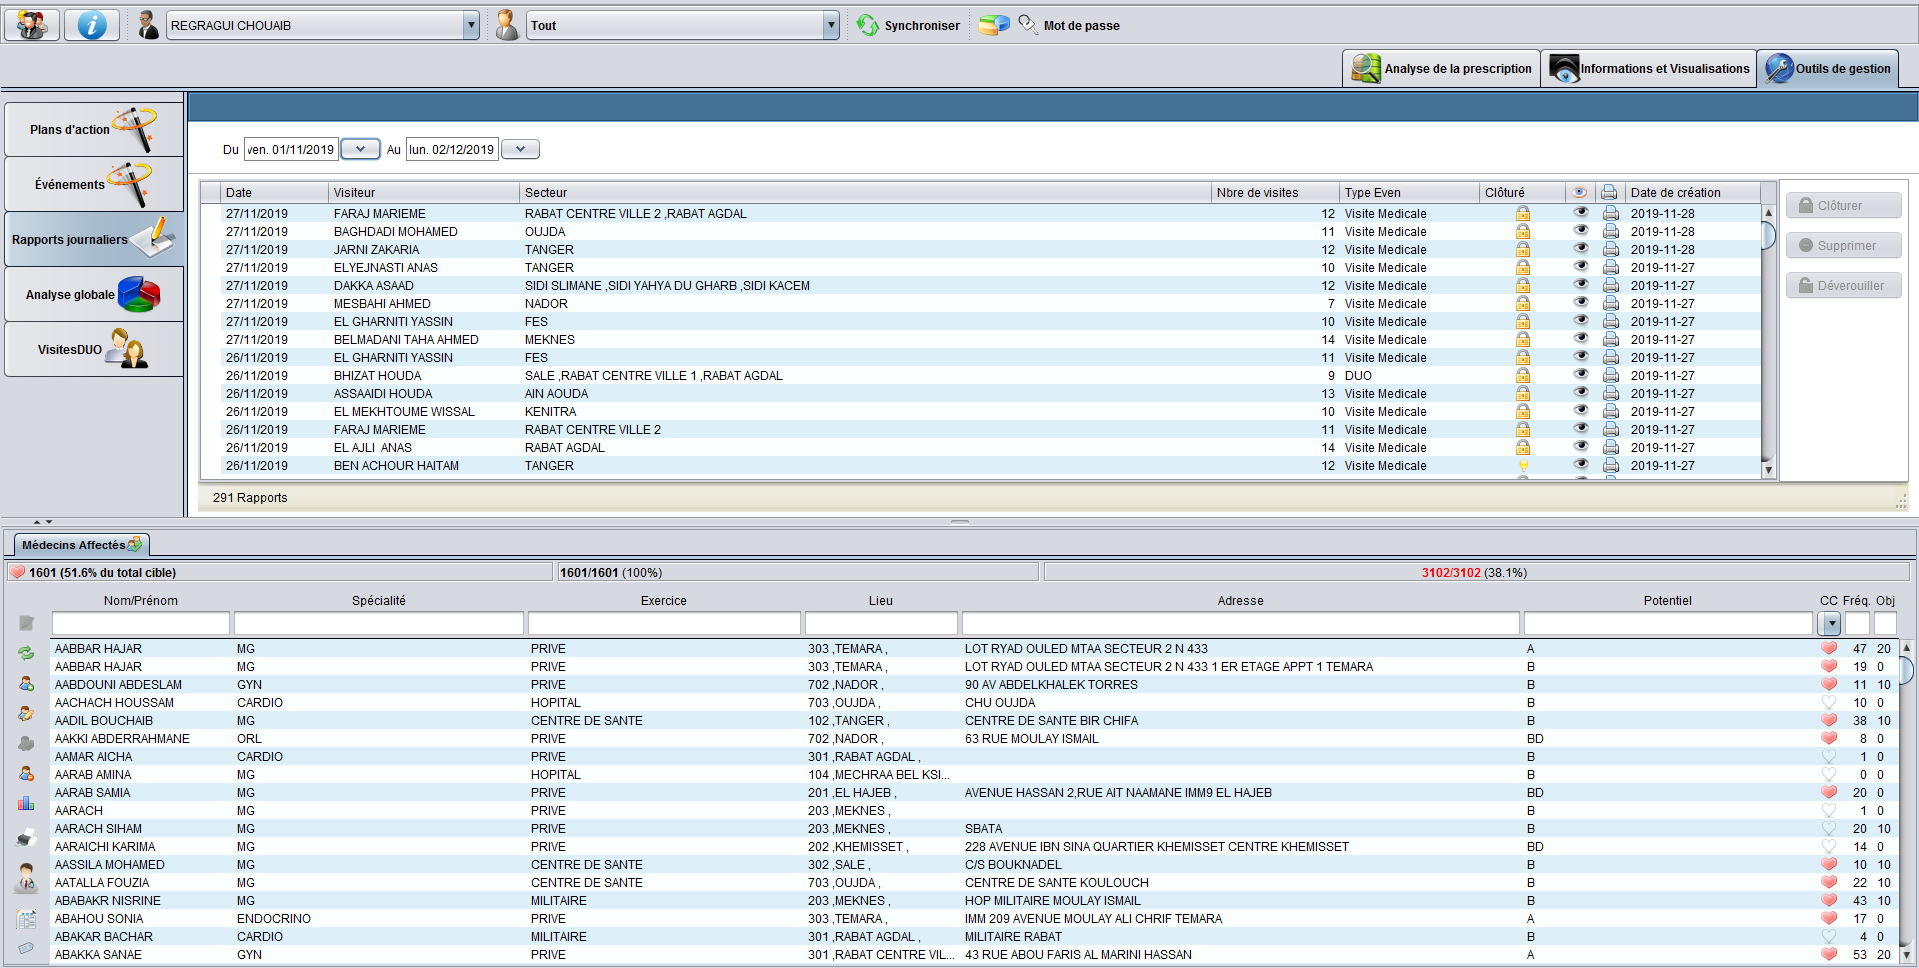
Task: Toggle eye icon for EL AJLI ANAS row
Action: (1580, 446)
